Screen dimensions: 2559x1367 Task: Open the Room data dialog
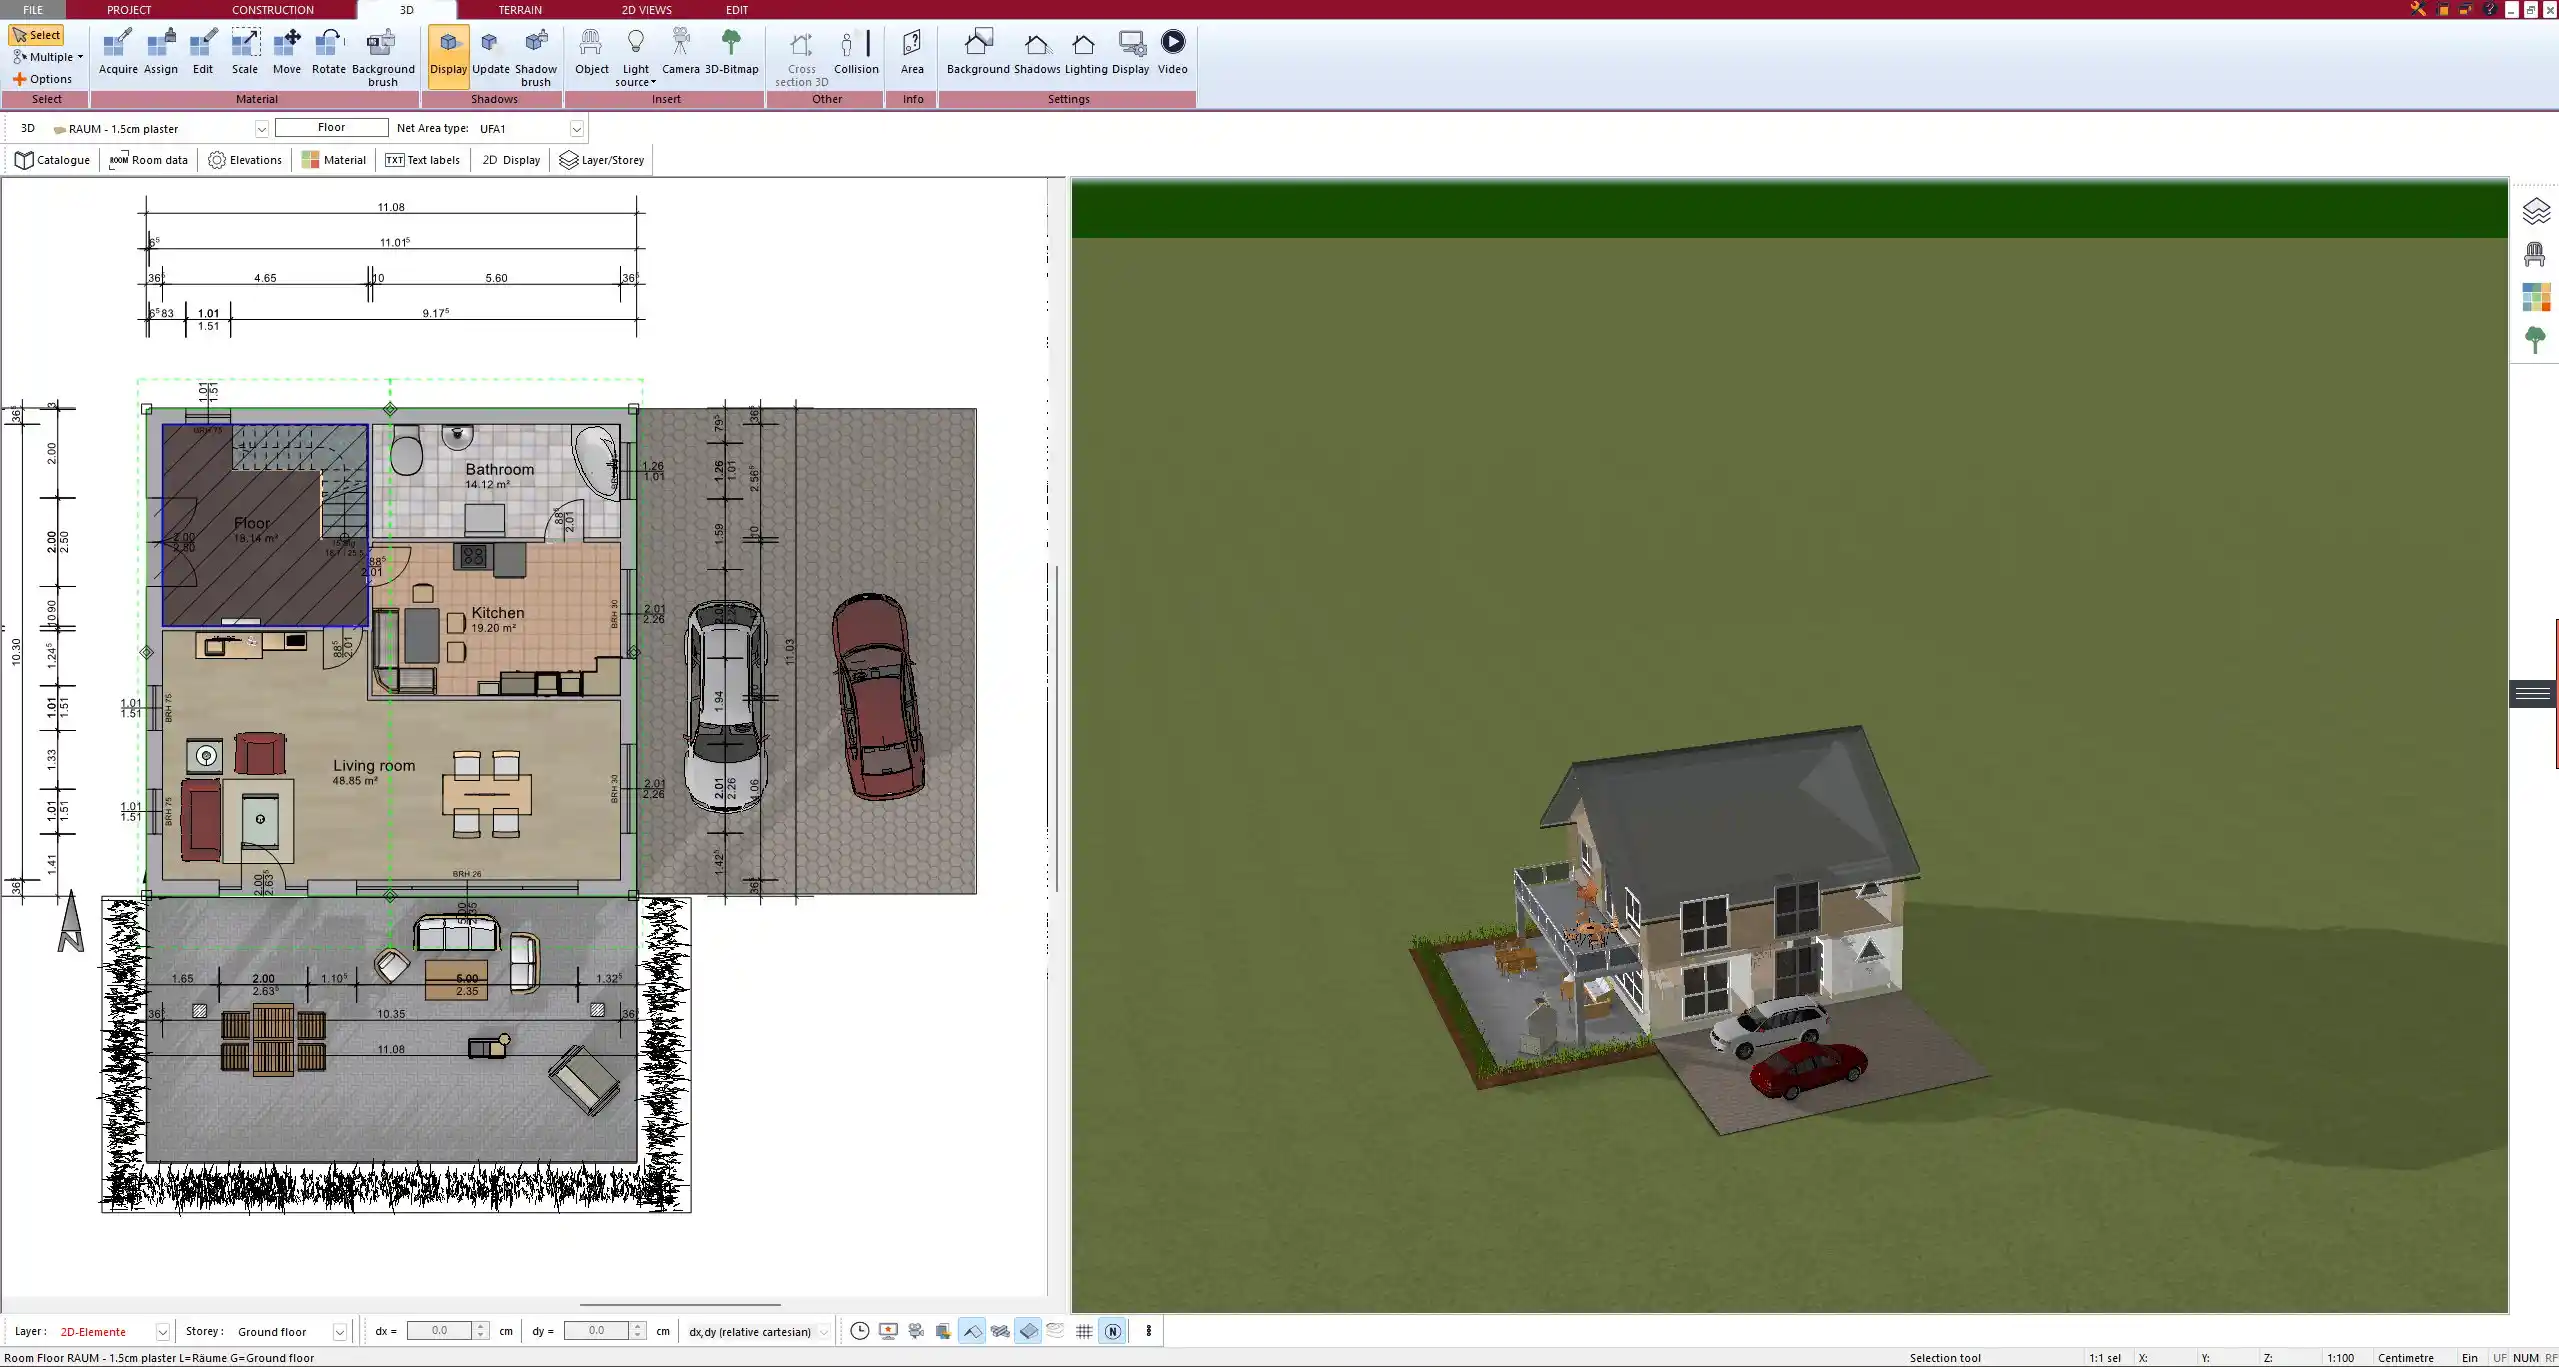coord(148,159)
